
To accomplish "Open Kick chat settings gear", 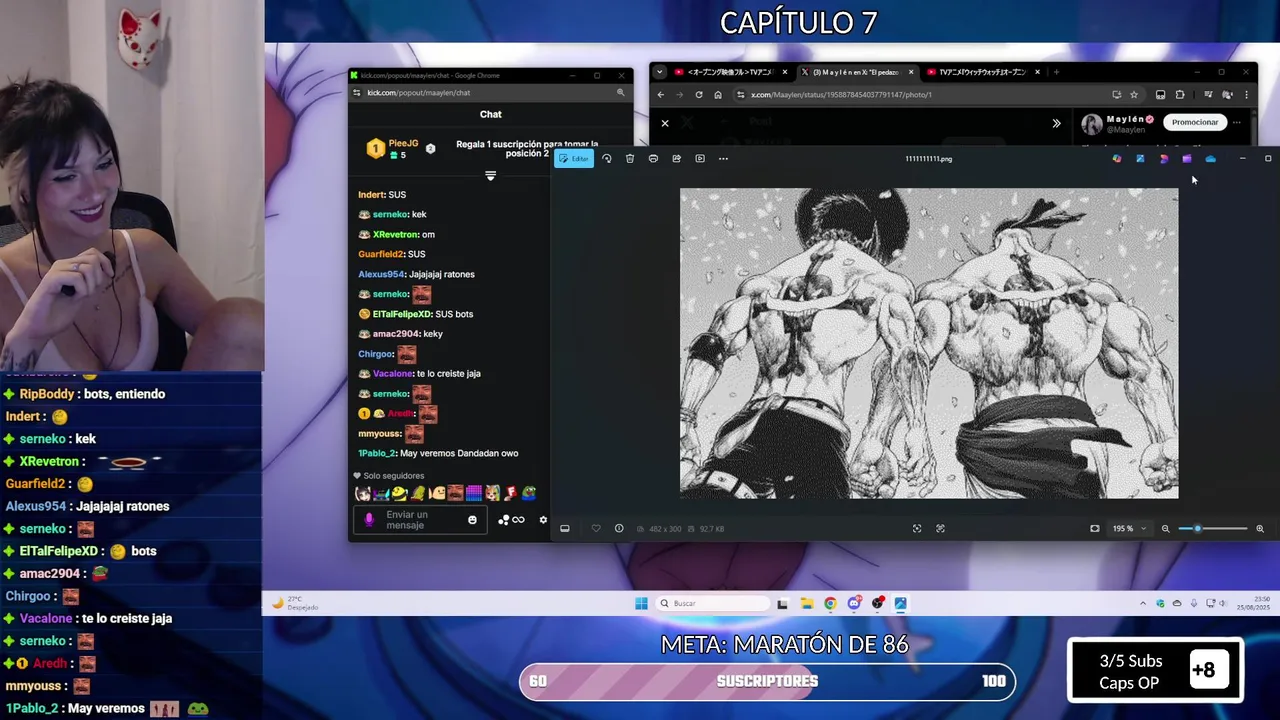I will click(543, 520).
